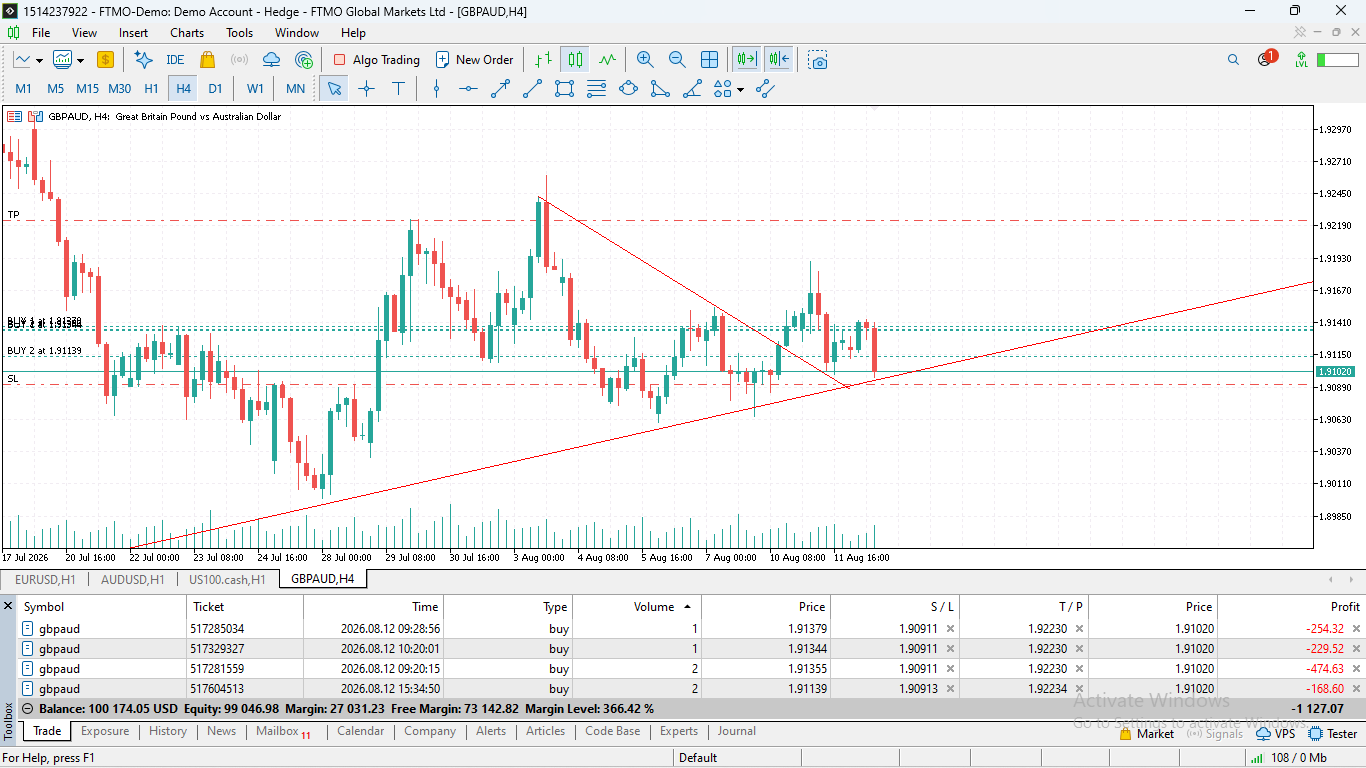Switch to D1 timeframe

(215, 88)
